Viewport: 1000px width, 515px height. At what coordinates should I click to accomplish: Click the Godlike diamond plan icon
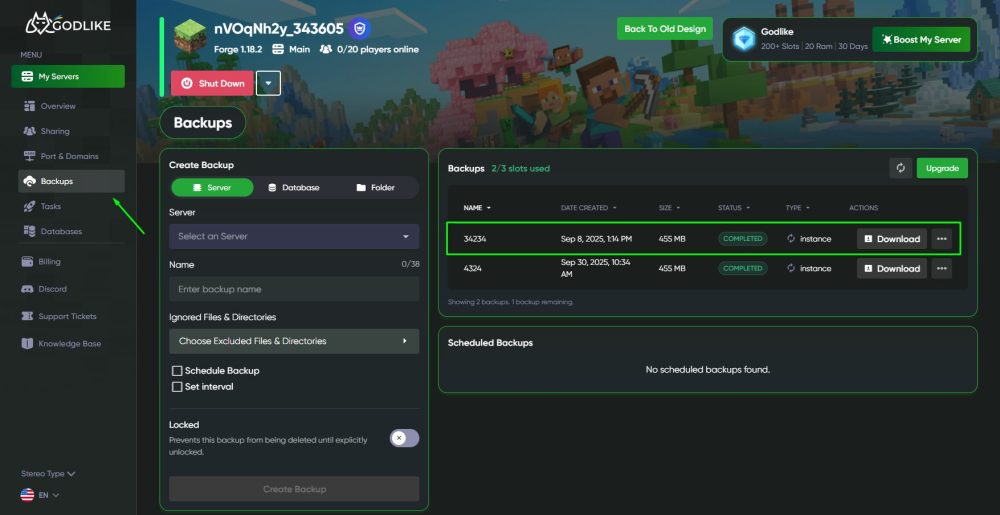click(x=743, y=39)
